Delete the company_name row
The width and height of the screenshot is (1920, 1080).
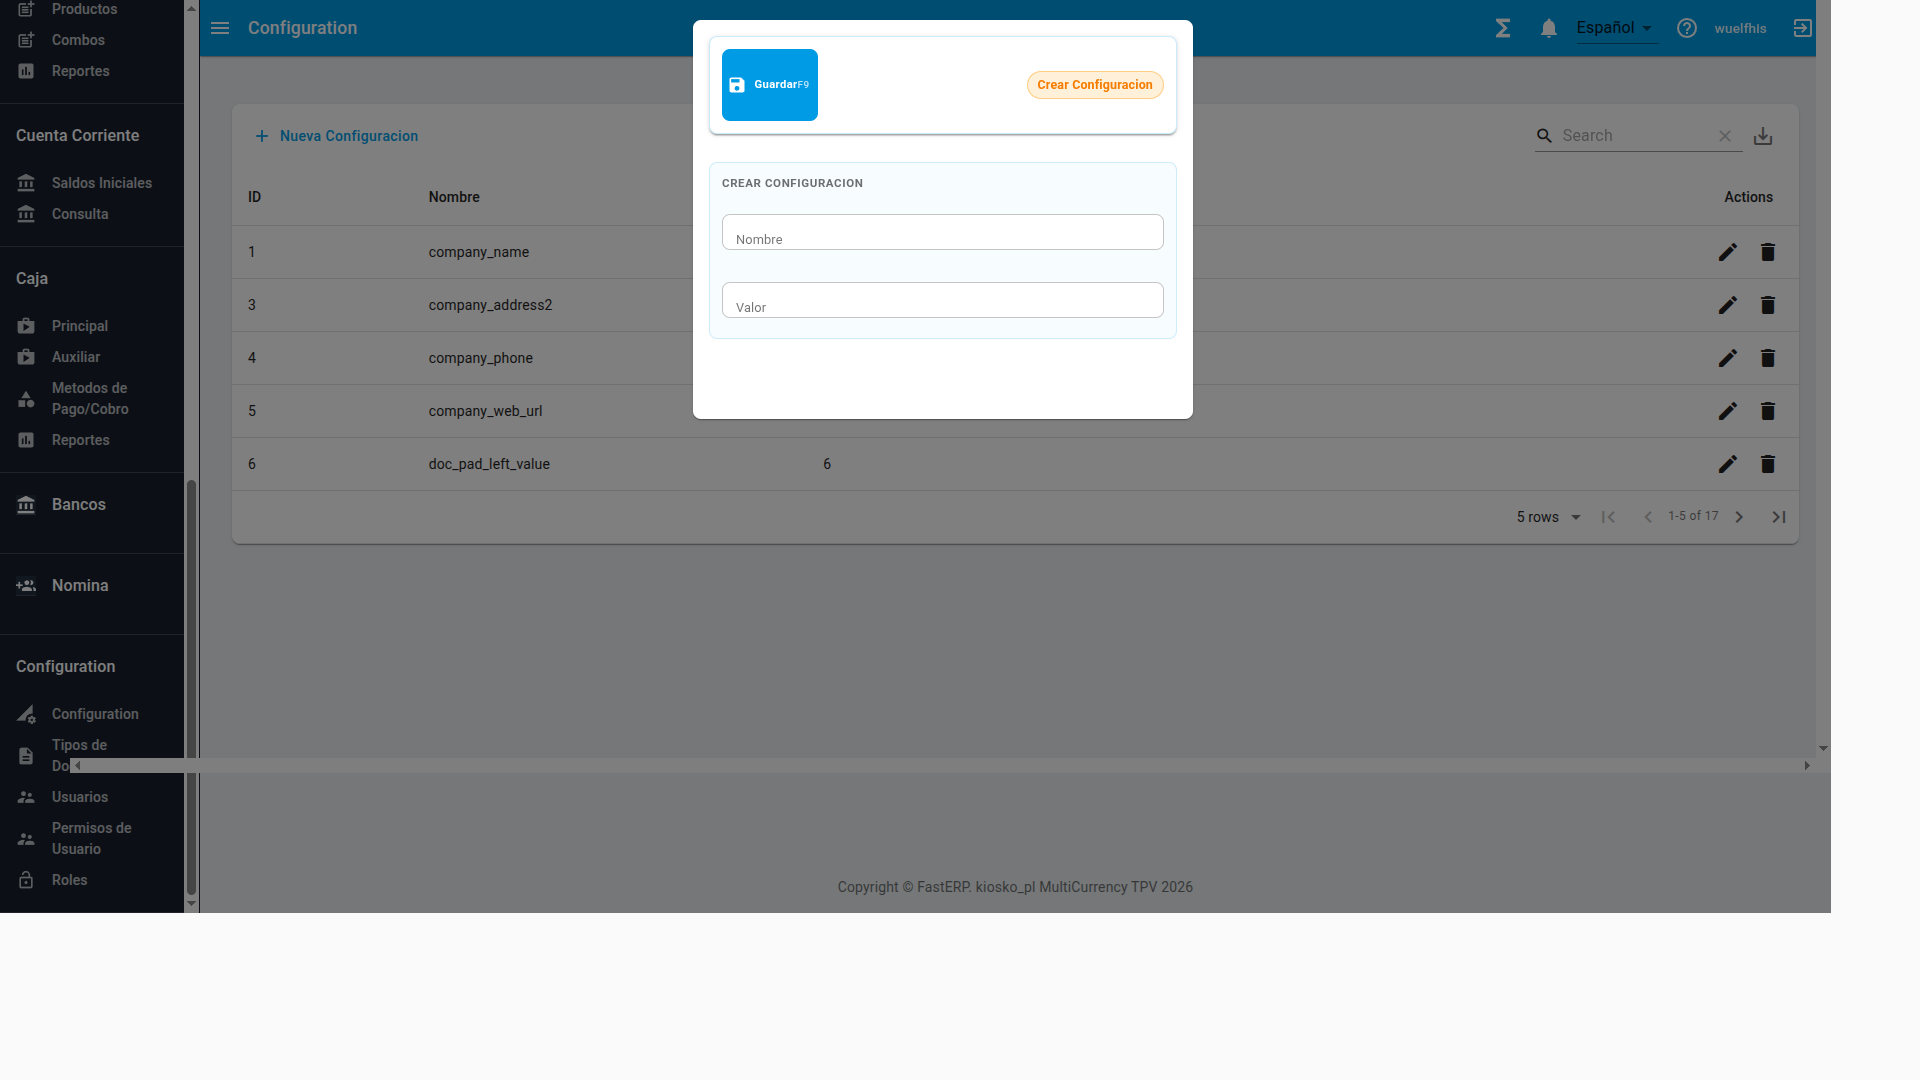click(1768, 252)
